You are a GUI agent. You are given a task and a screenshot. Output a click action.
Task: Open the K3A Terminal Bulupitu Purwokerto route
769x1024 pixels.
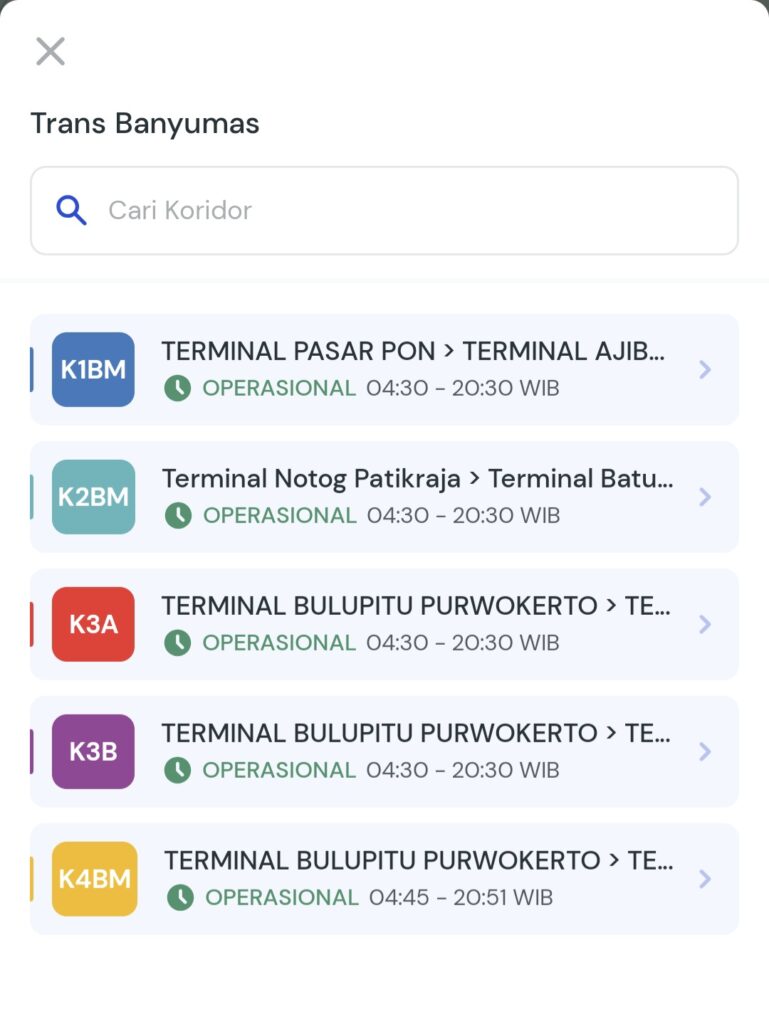pos(415,606)
